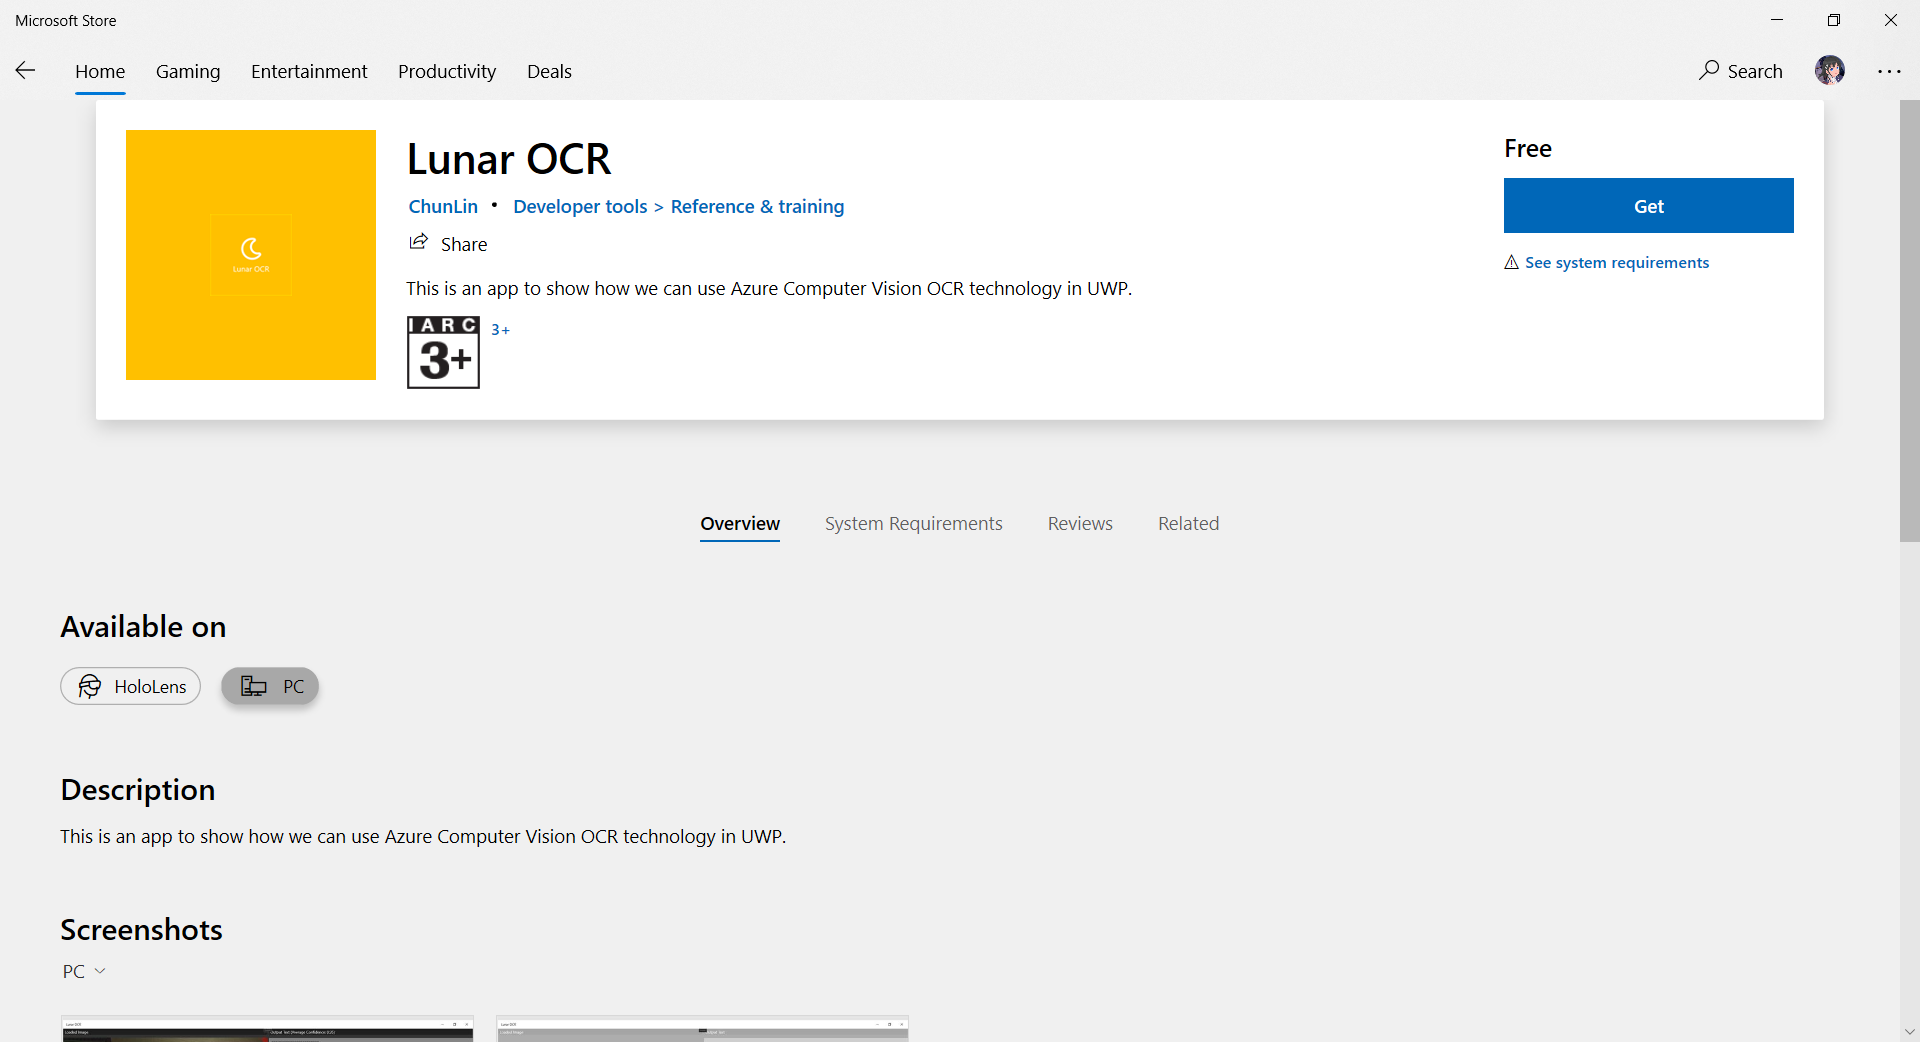Screen dimensions: 1920x1042
Task: Open the user profile avatar
Action: [x=1829, y=70]
